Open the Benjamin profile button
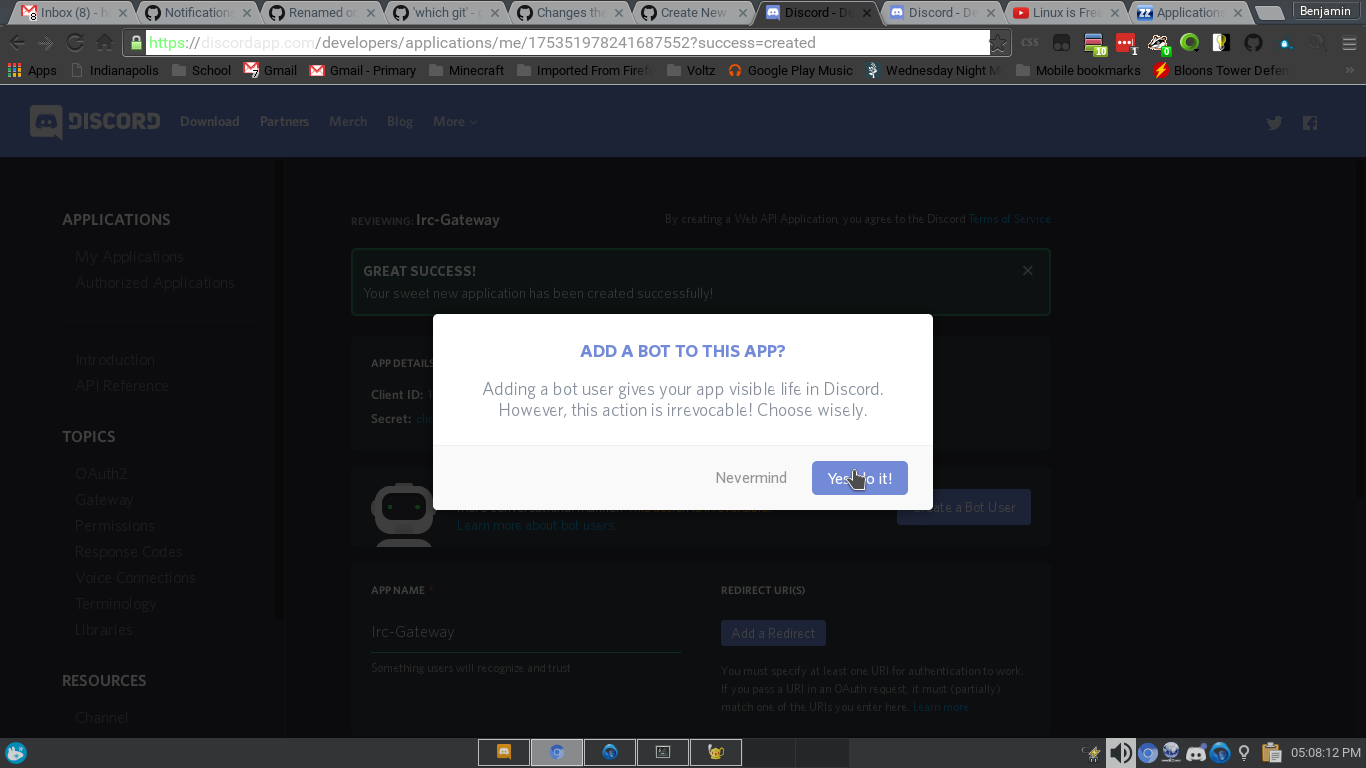The height and width of the screenshot is (768, 1366). (x=1324, y=11)
